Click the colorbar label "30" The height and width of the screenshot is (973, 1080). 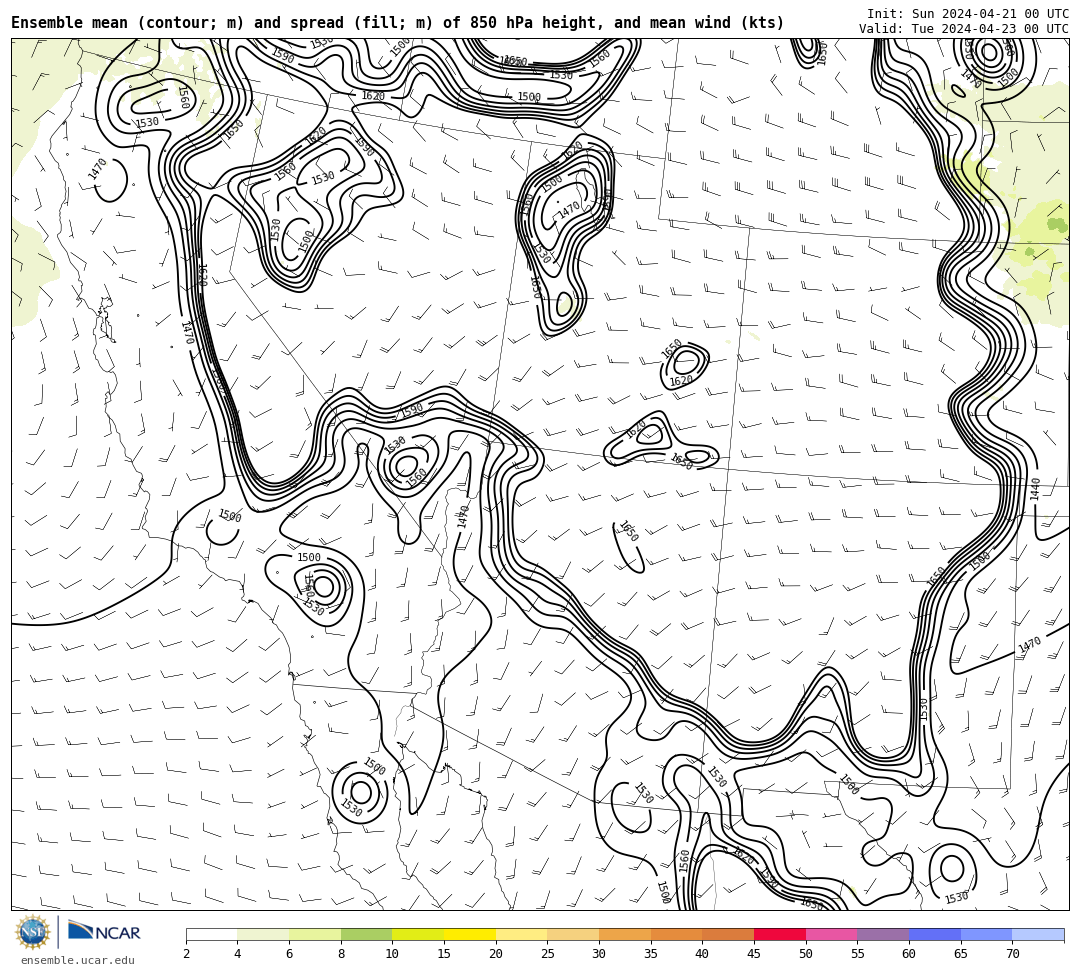(x=599, y=954)
